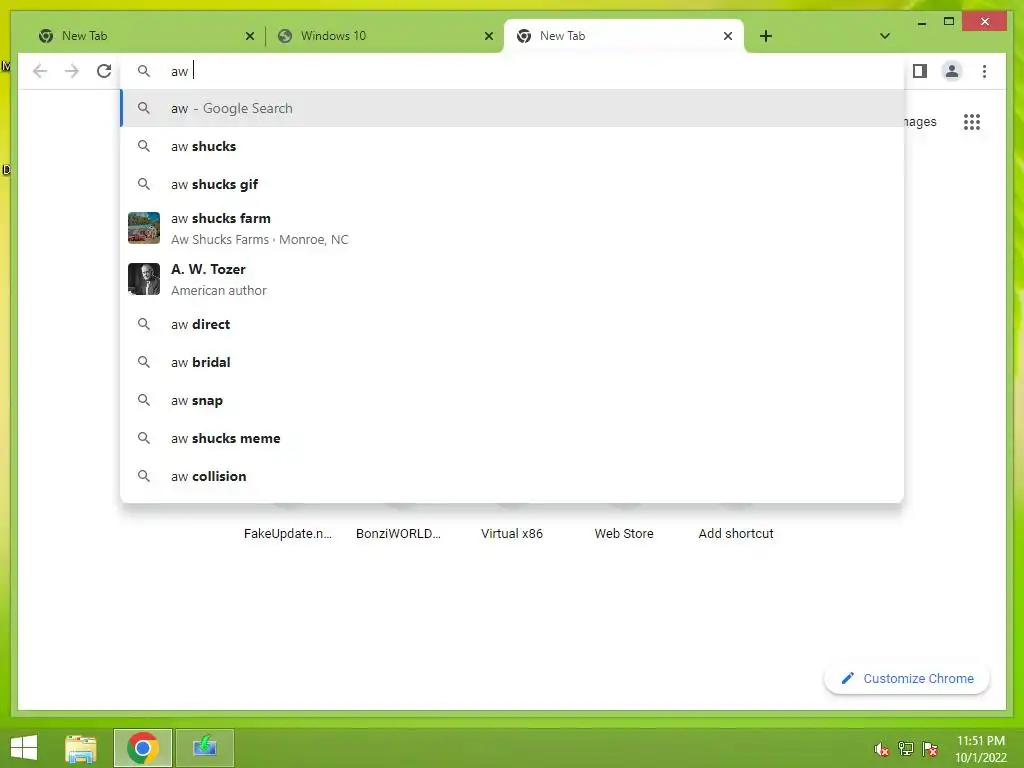Viewport: 1024px width, 768px height.
Task: Expand the tab search chevron
Action: tap(885, 36)
